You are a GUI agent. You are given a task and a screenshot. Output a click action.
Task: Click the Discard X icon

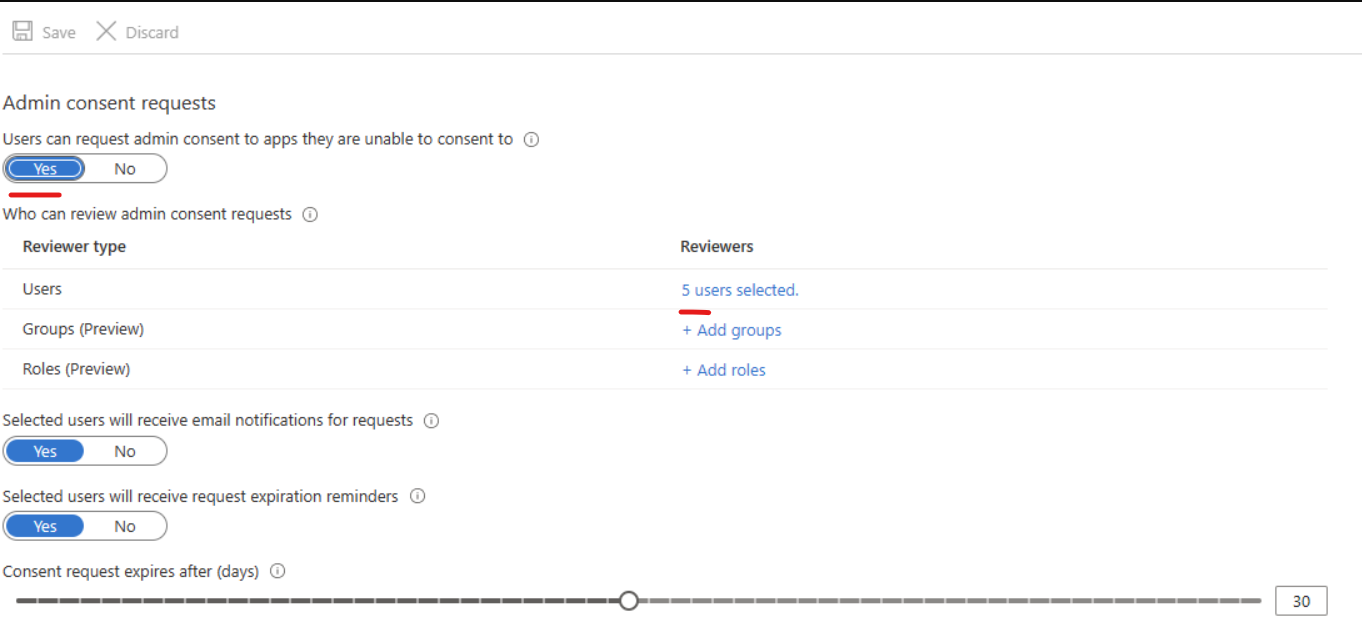[106, 32]
